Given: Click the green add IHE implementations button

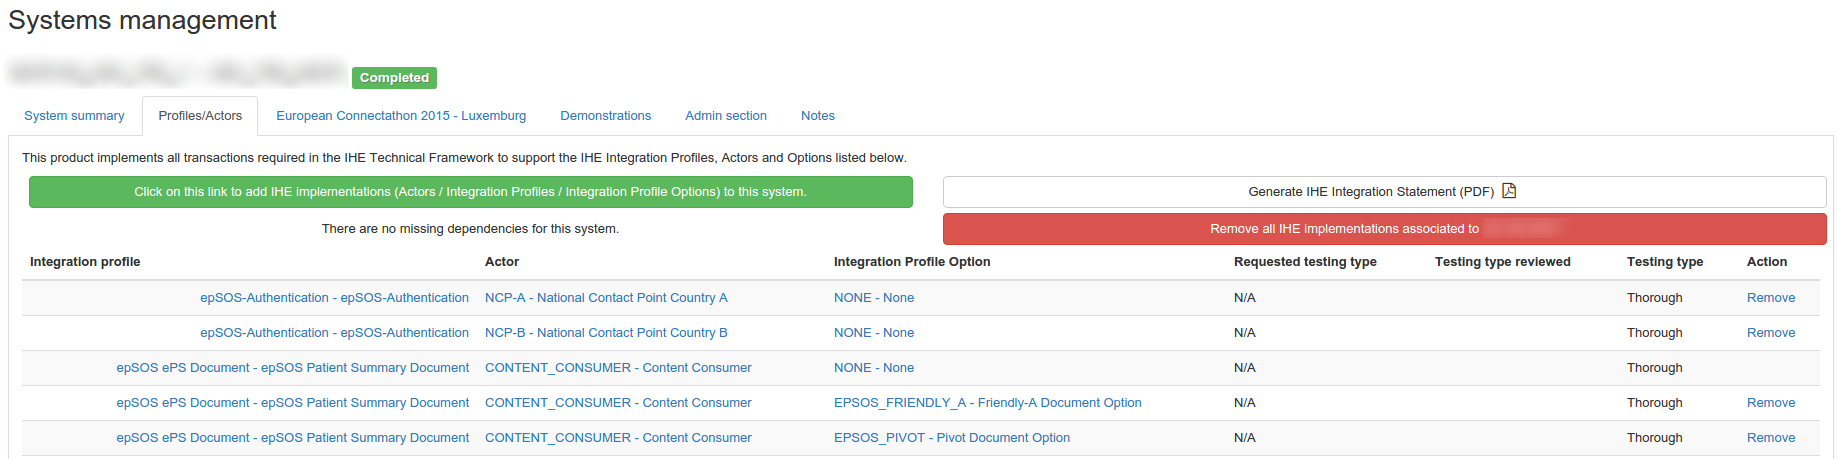Looking at the screenshot, I should click(470, 192).
